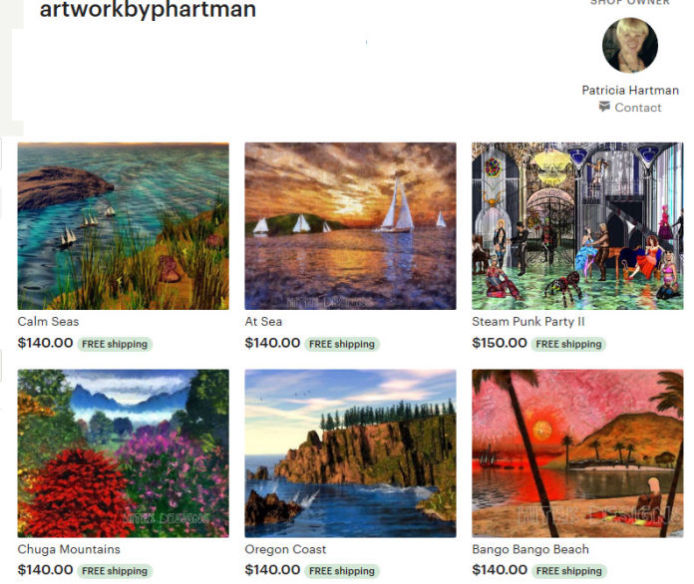Click the Bango Bango Beach title
Screen dimensions: 694x584
coord(530,549)
